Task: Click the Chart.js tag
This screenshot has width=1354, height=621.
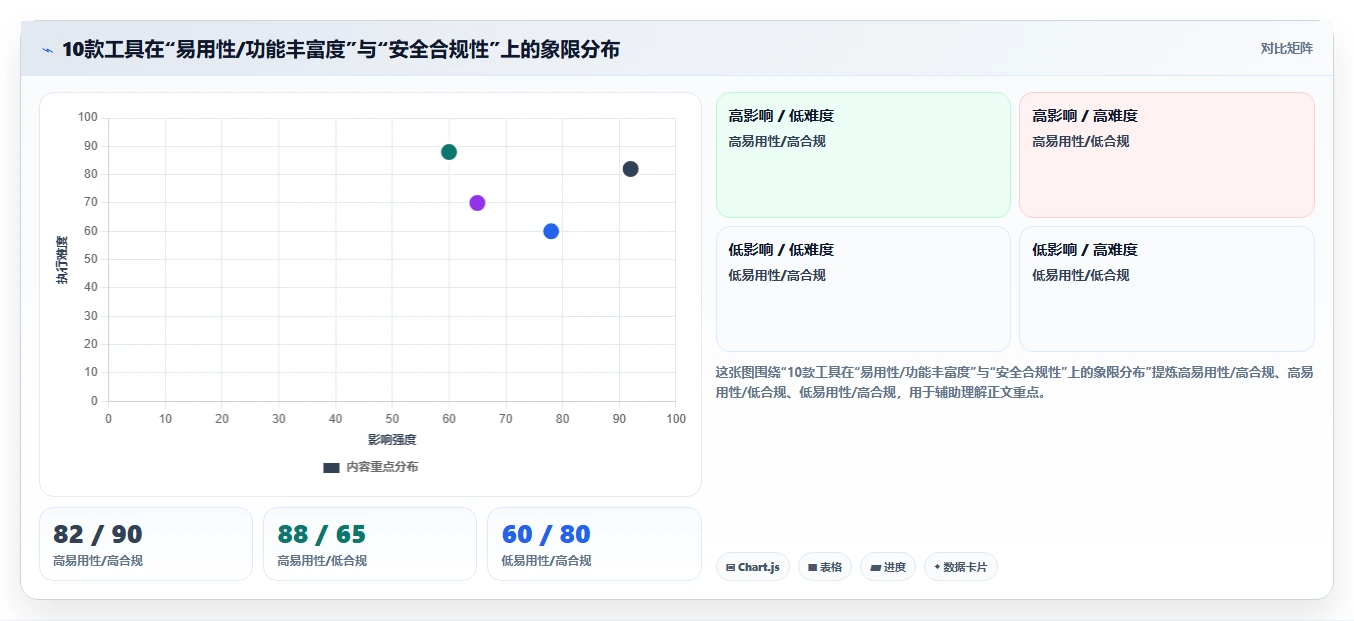Action: tap(753, 567)
